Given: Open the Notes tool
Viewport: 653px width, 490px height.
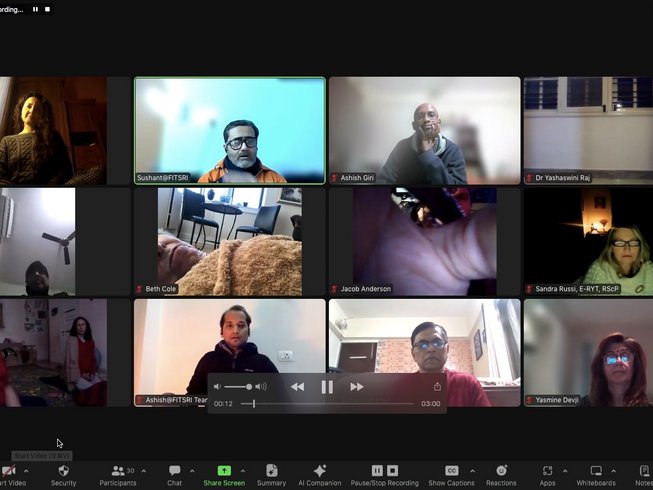Looking at the screenshot, I should [x=644, y=475].
